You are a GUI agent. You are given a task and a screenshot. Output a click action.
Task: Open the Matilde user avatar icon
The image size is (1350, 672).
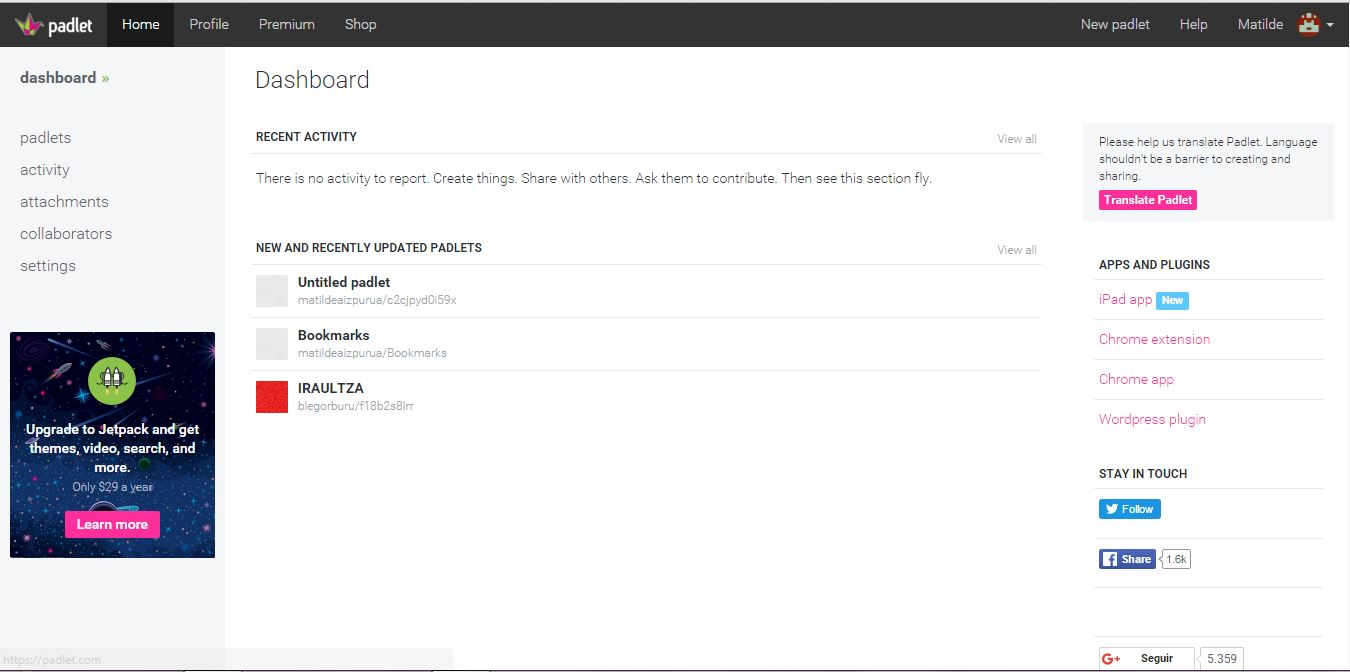point(1308,24)
